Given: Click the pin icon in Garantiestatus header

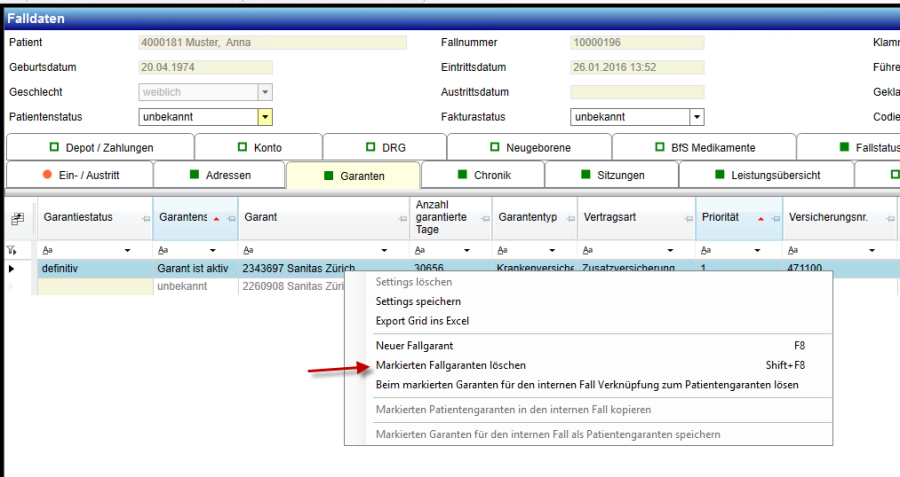Looking at the screenshot, I should [146, 219].
